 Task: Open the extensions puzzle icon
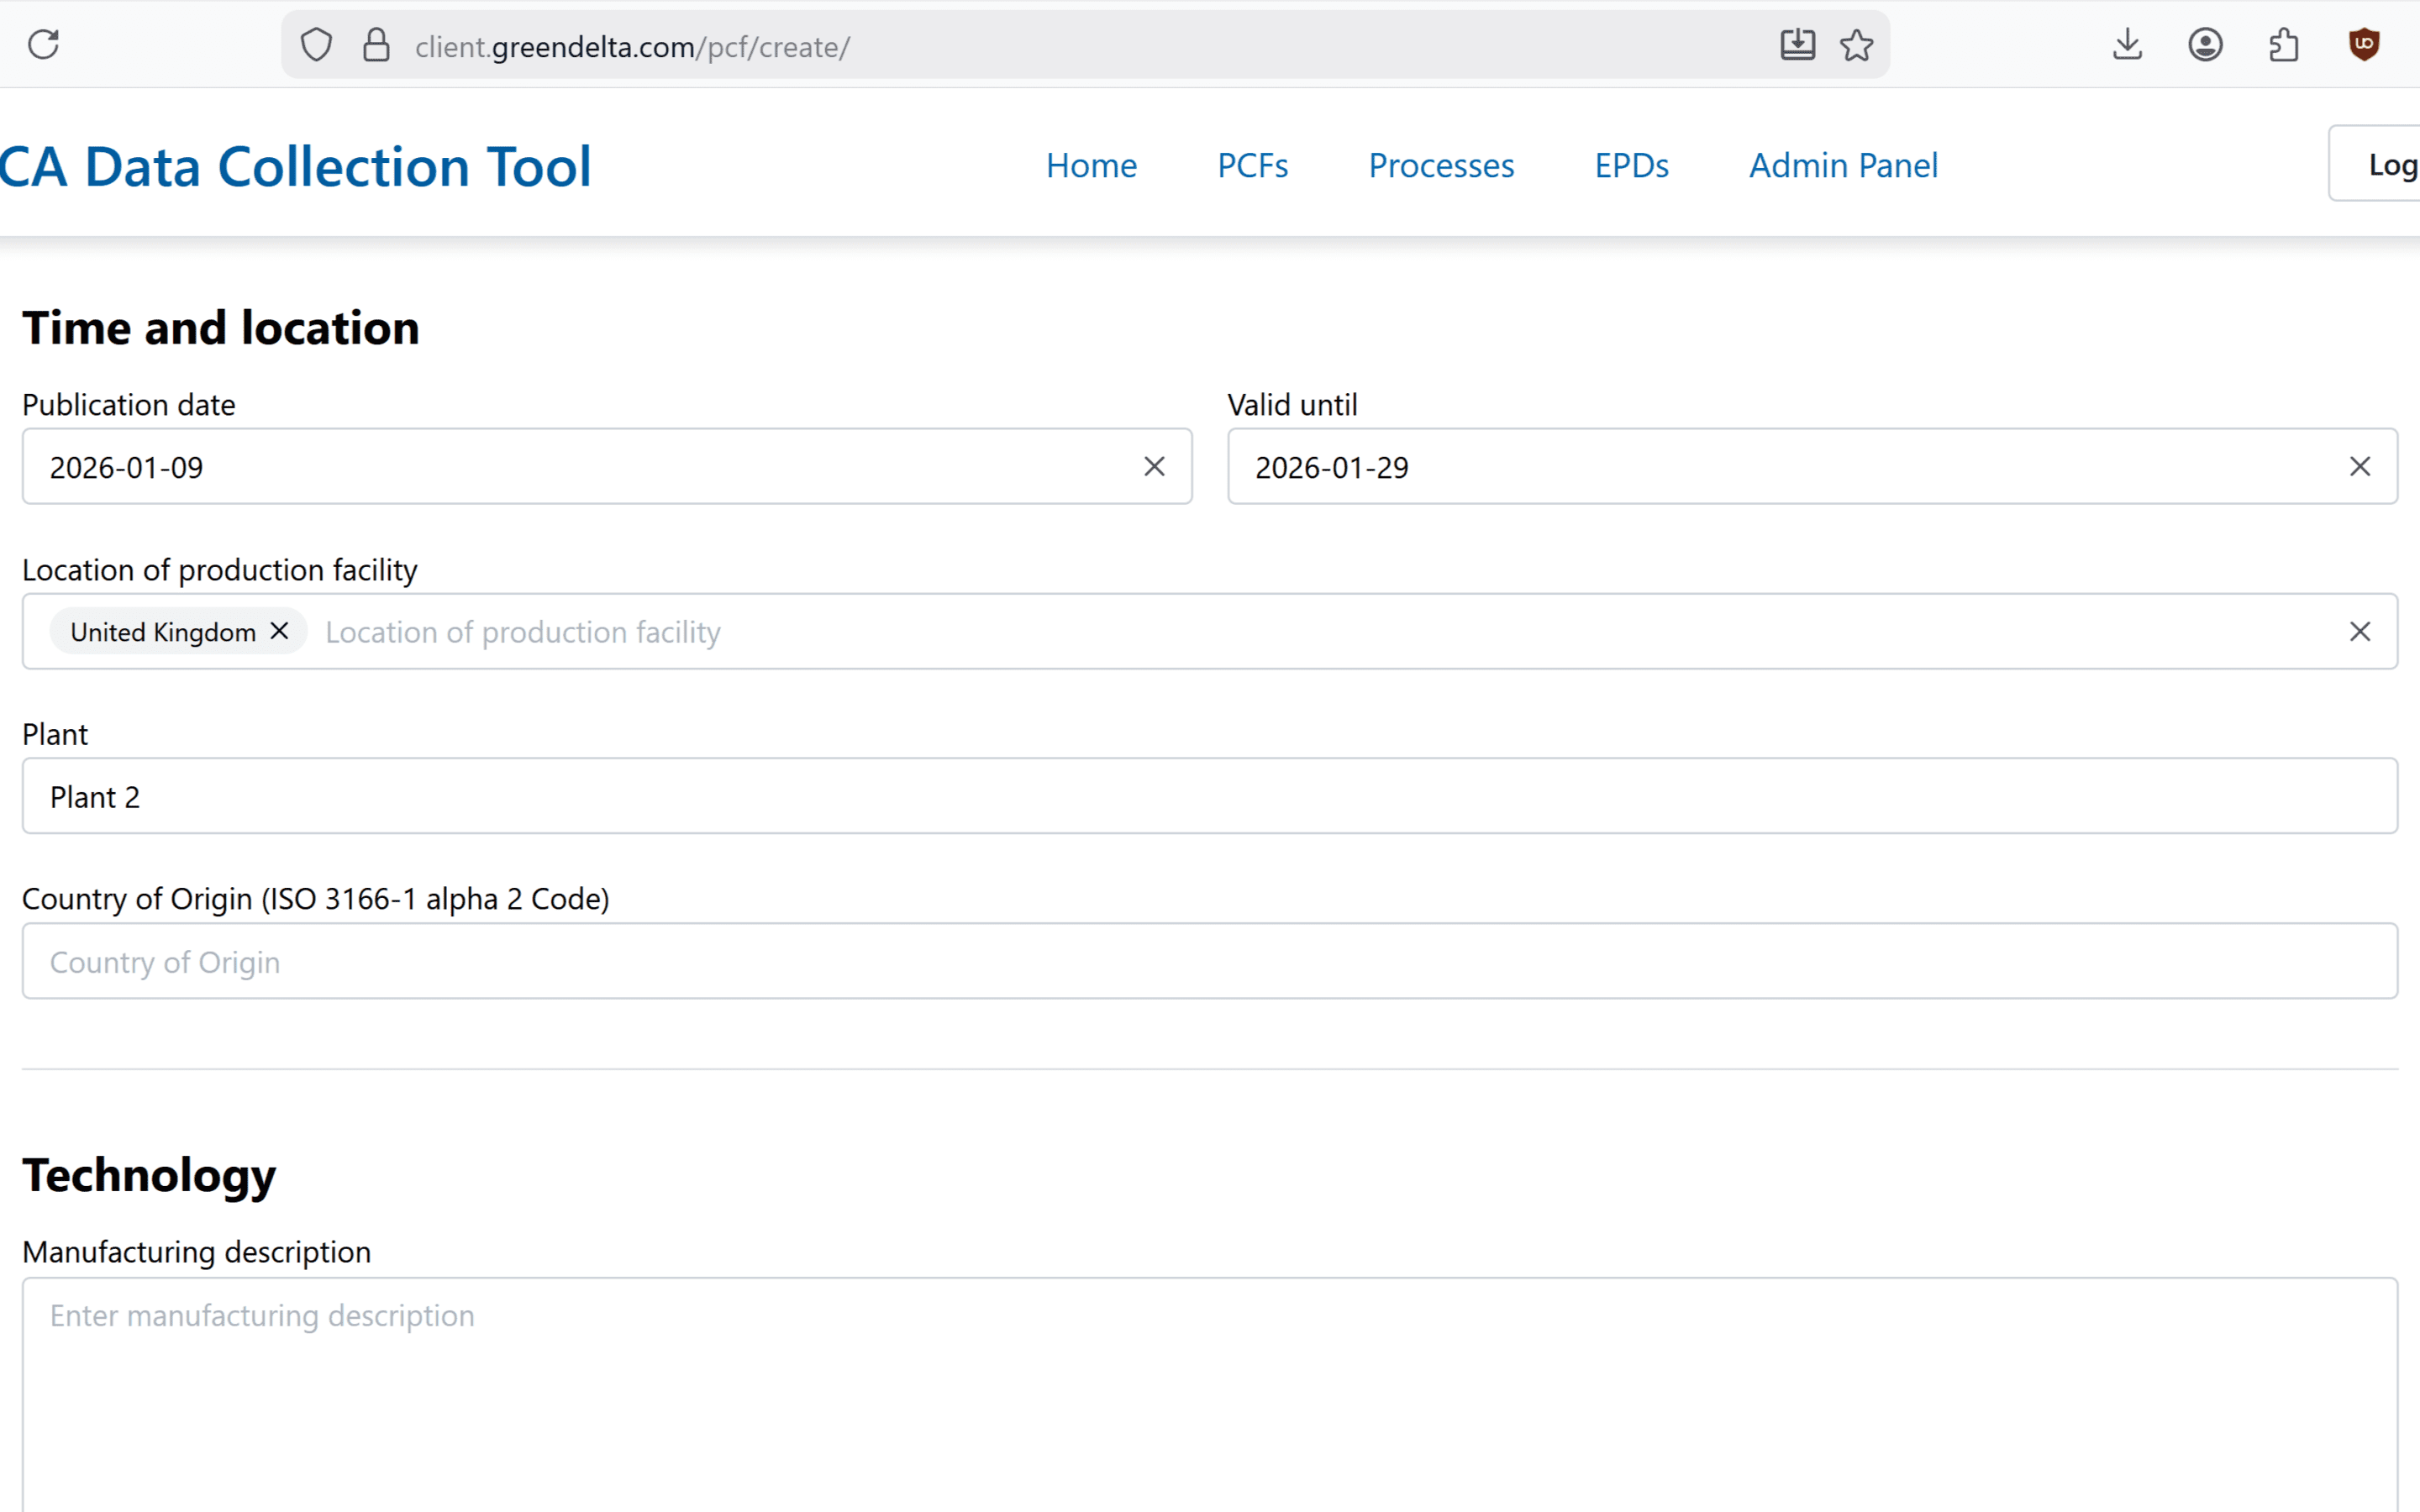(2284, 45)
